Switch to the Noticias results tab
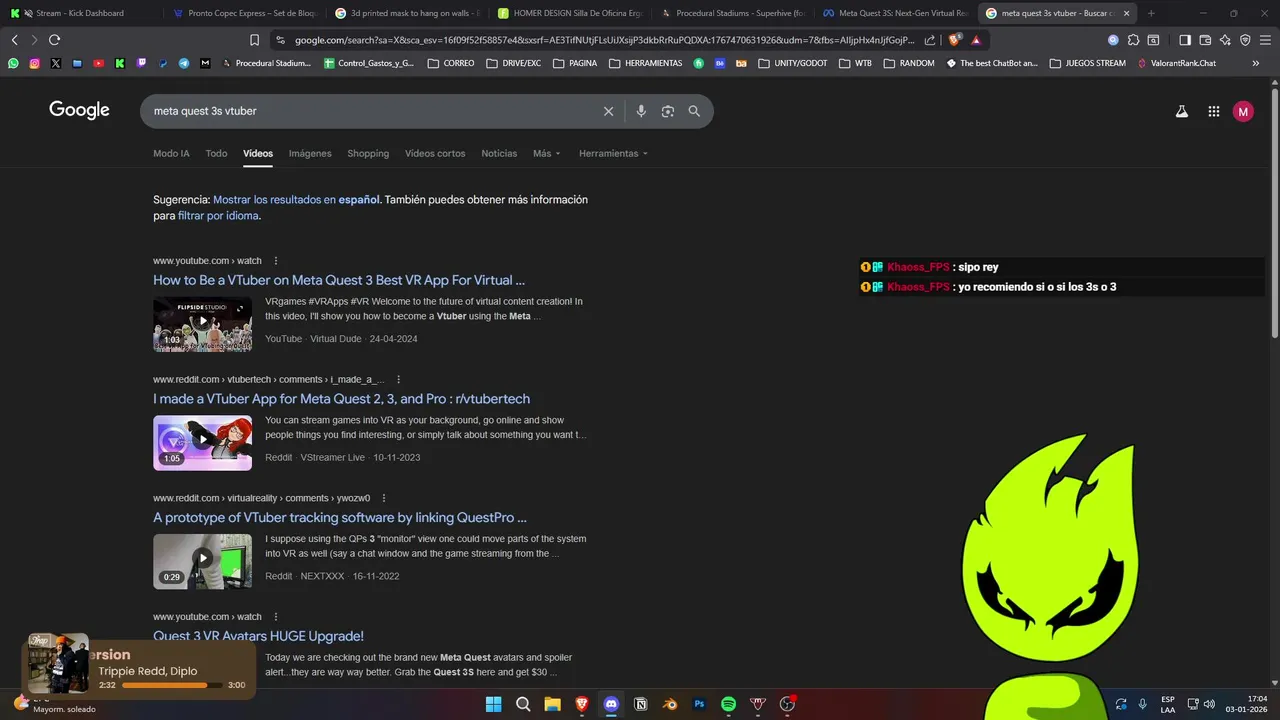Image resolution: width=1280 pixels, height=720 pixels. [499, 153]
